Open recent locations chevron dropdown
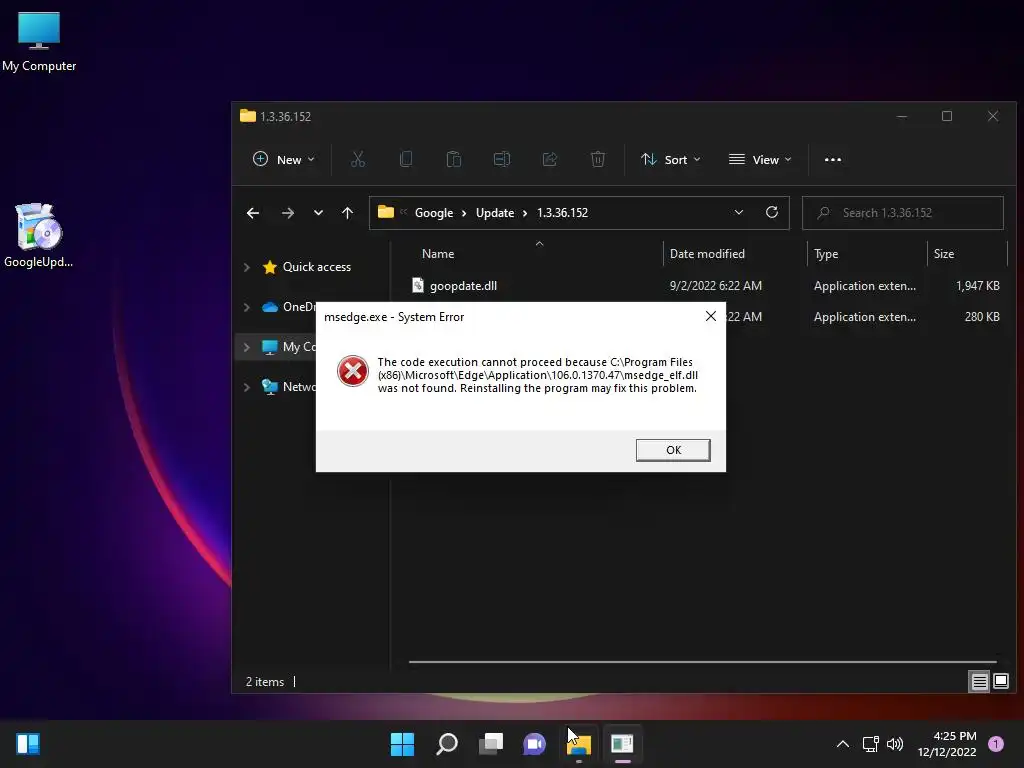This screenshot has height=768, width=1024. point(318,213)
